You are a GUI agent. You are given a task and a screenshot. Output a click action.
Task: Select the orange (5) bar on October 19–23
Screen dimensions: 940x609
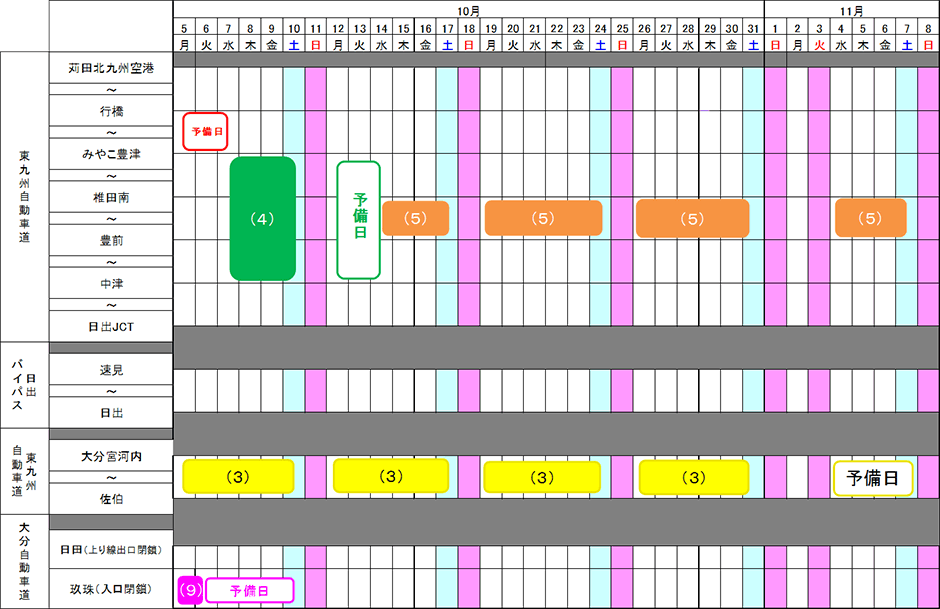tap(543, 218)
